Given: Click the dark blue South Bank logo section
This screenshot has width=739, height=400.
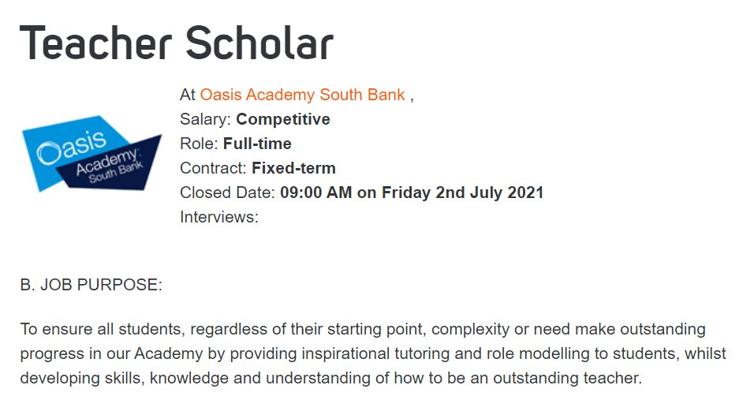Looking at the screenshot, I should pos(113,165).
